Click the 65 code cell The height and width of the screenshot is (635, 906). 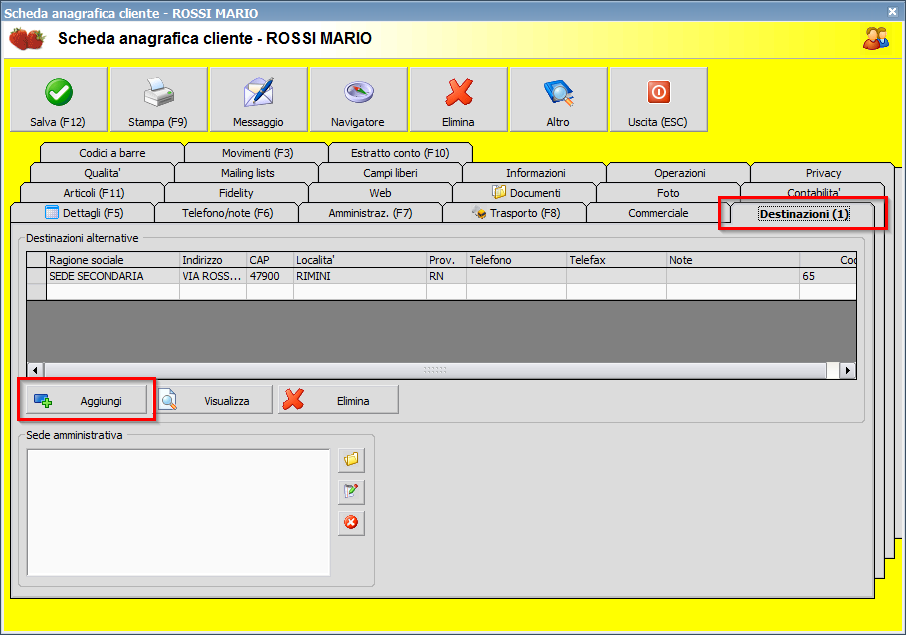(827, 276)
